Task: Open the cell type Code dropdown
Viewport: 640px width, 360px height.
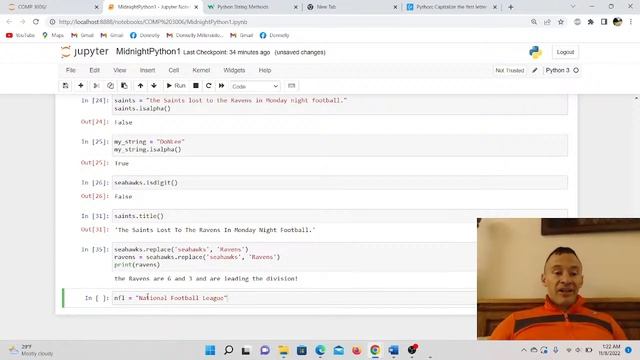Action: tap(255, 86)
